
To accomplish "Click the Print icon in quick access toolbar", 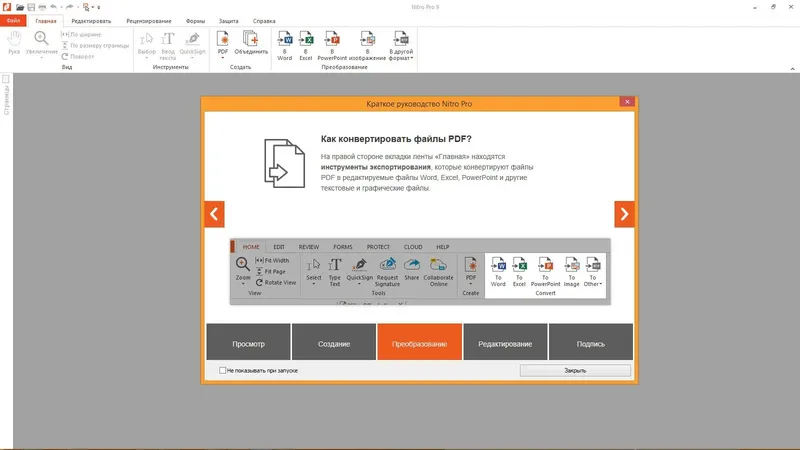I will coord(42,7).
